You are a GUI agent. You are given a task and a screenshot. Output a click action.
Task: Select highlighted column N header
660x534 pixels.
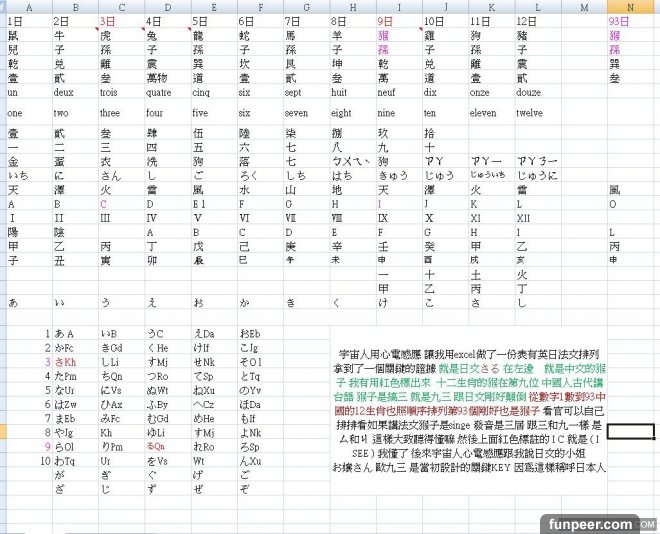tap(630, 8)
